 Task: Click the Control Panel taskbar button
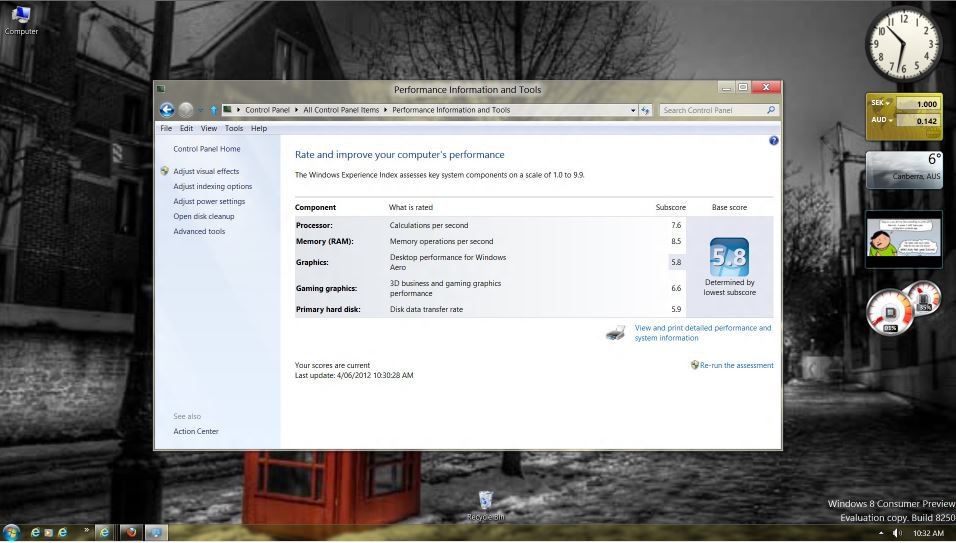point(155,533)
